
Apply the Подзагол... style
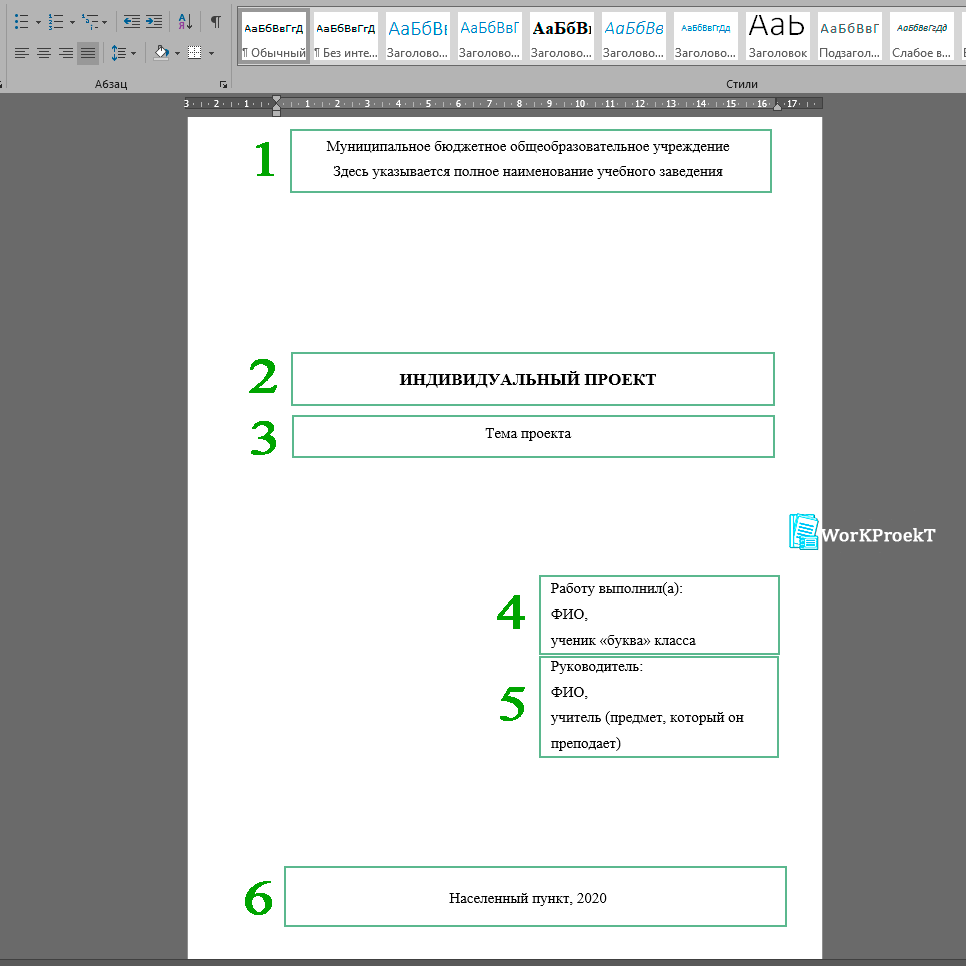click(x=850, y=36)
